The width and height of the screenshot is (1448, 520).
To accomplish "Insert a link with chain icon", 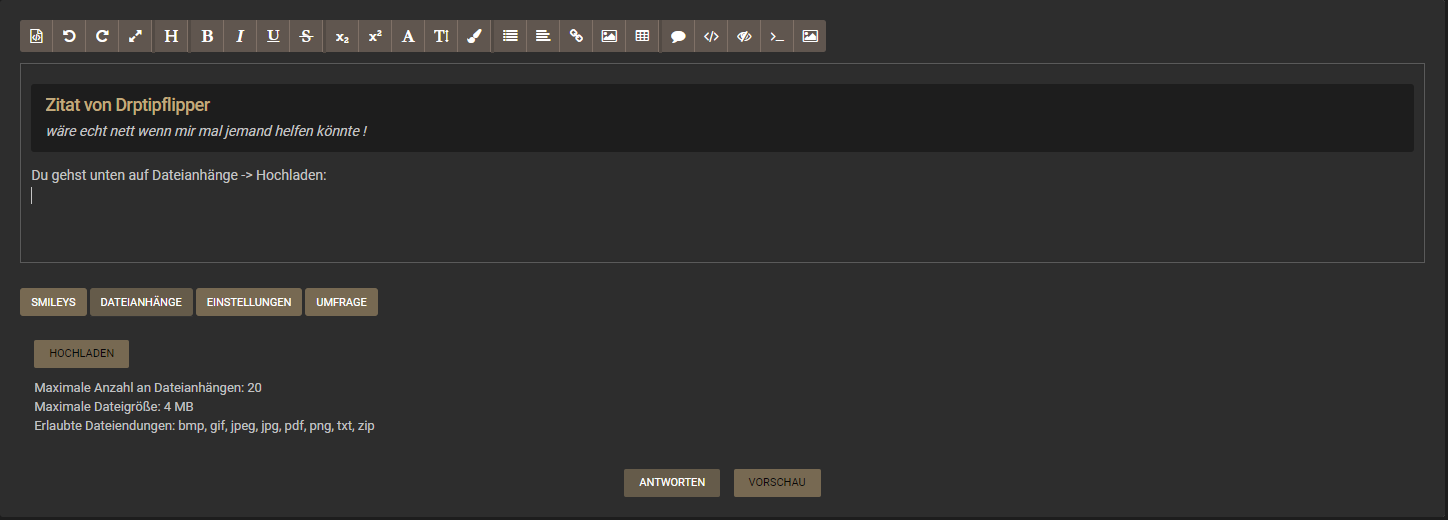I will (x=576, y=36).
